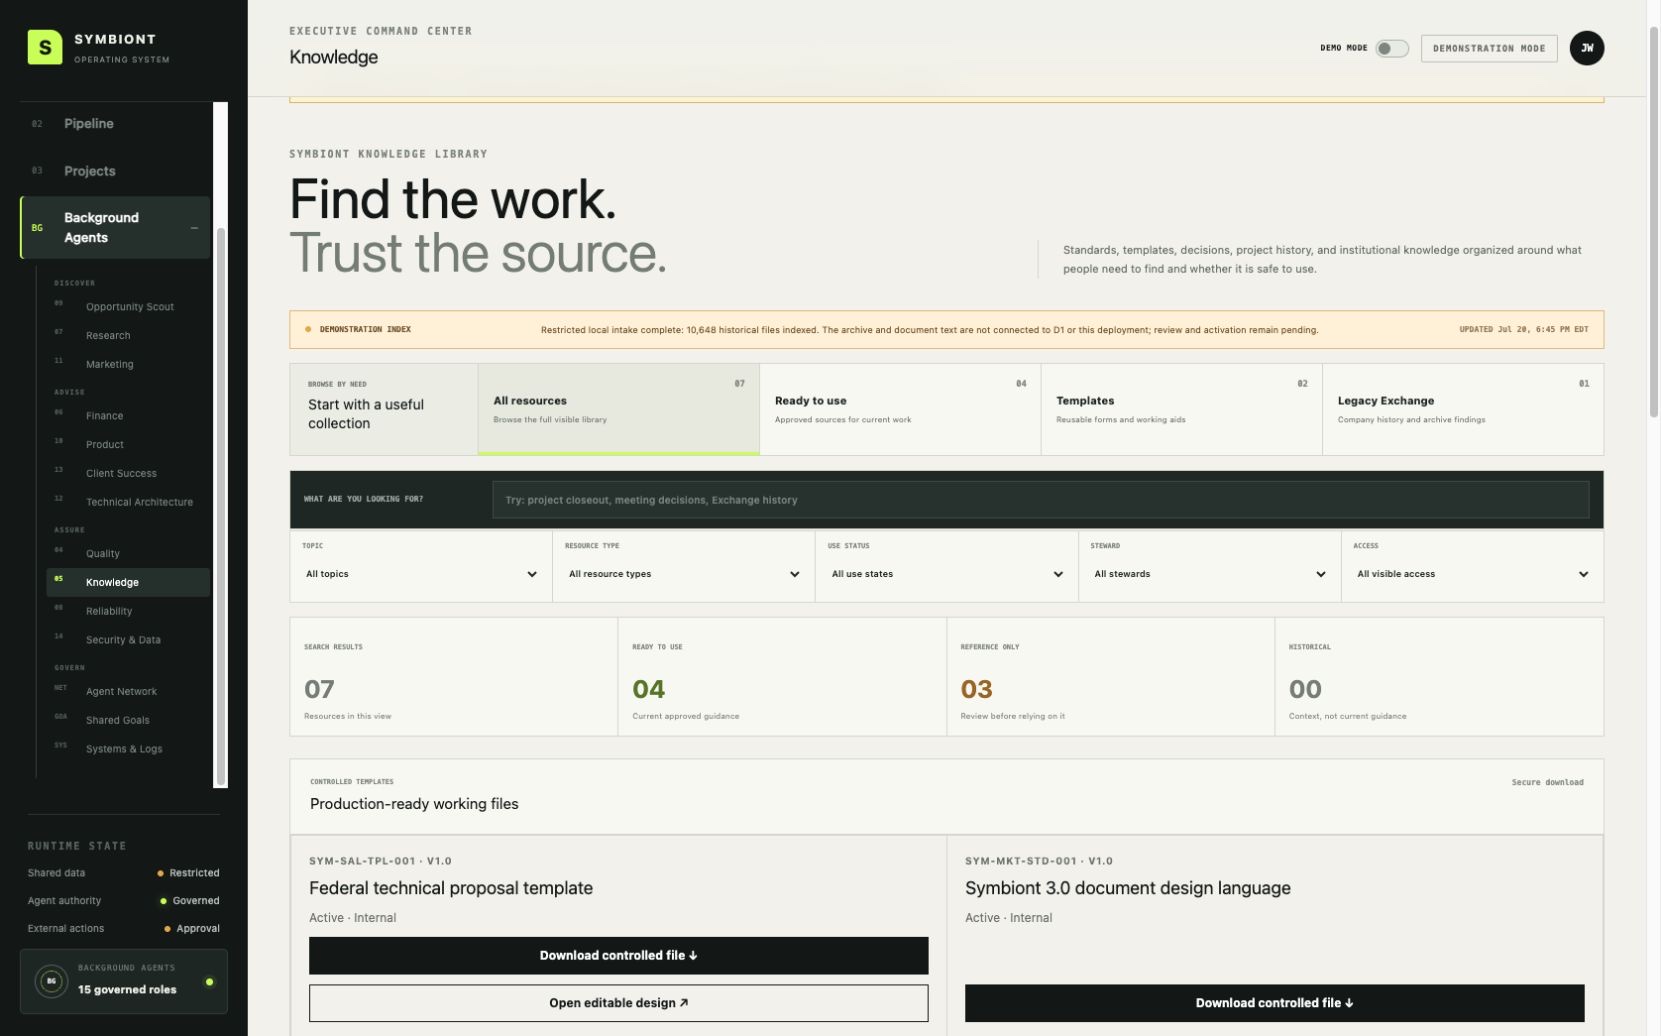The image size is (1661, 1036).
Task: Click the Symbiont S logo icon
Action: pyautogui.click(x=44, y=47)
